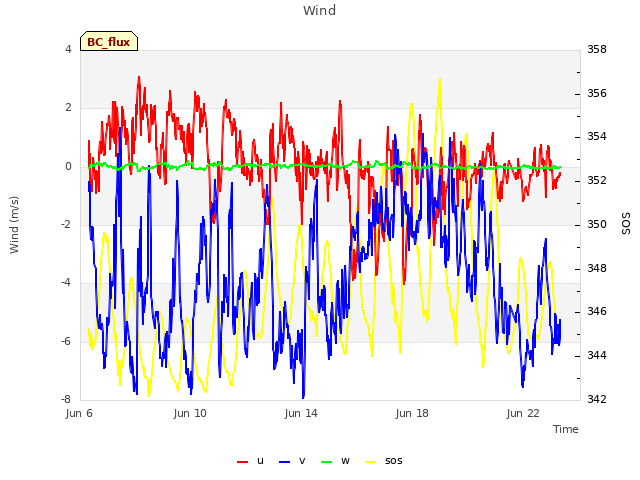Screen dimensions: 640x480
Task: Click the Jun 14 x-axis label
Action: click(301, 413)
